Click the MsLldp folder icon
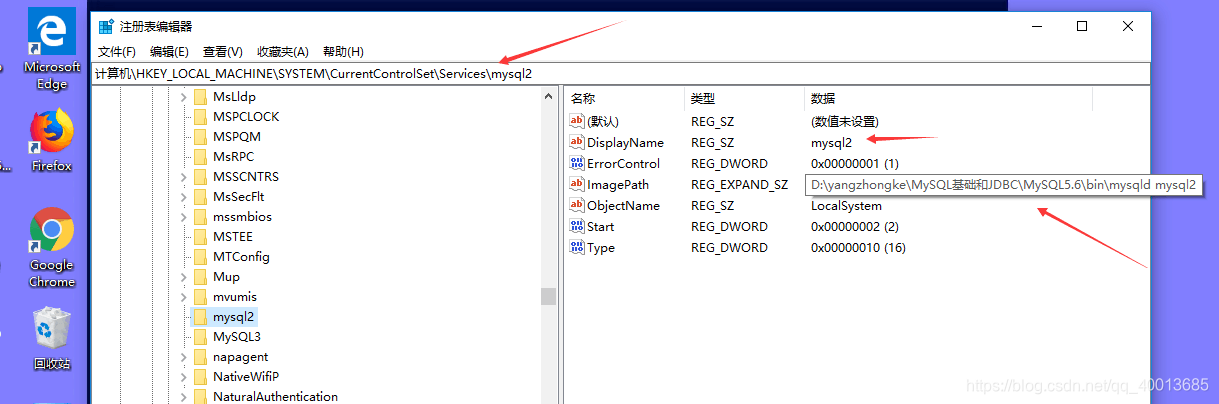 (200, 97)
